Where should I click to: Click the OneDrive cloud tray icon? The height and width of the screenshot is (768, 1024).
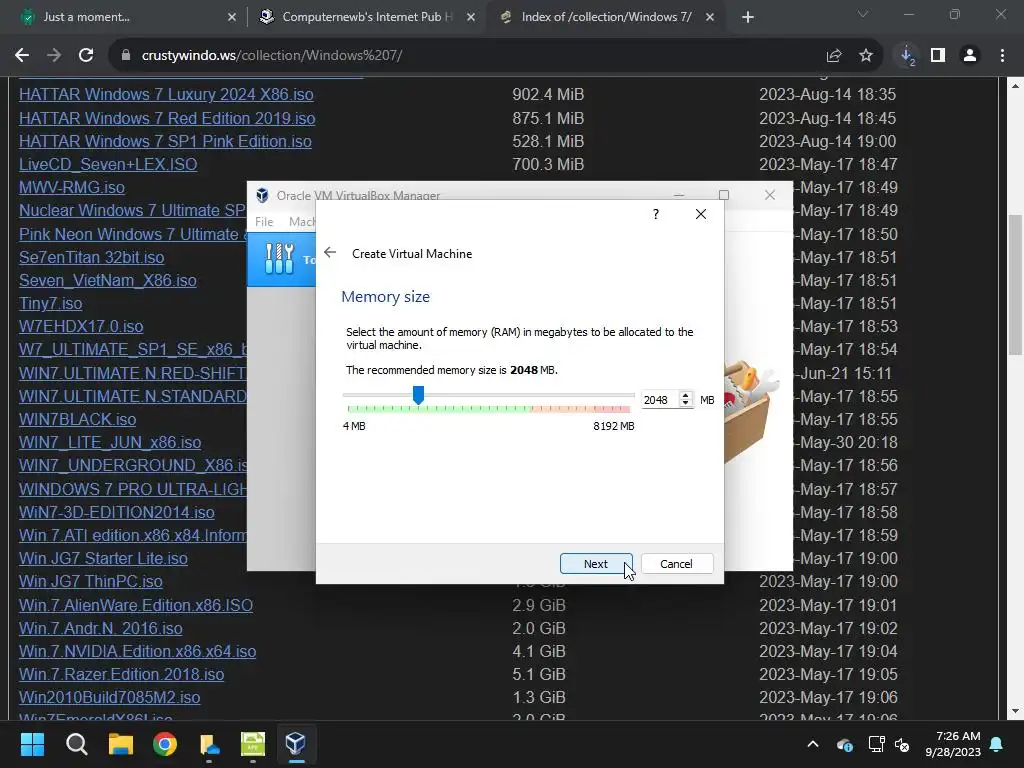(x=844, y=744)
